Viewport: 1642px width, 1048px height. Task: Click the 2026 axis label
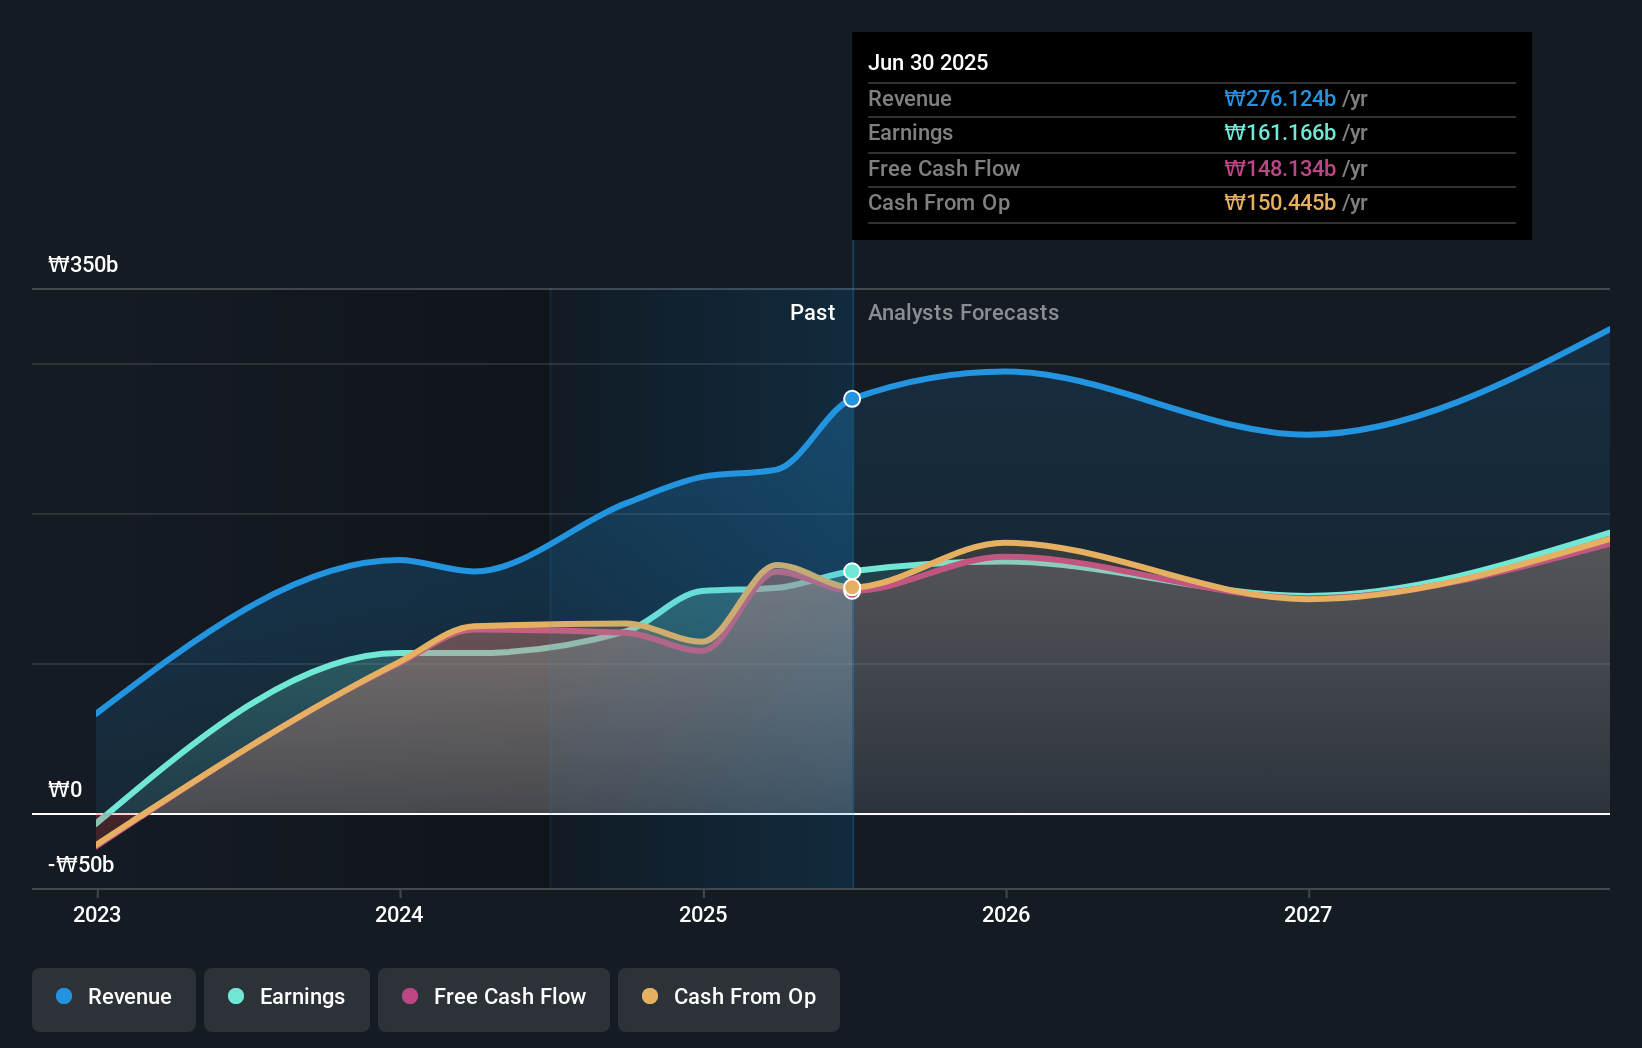tap(1007, 914)
